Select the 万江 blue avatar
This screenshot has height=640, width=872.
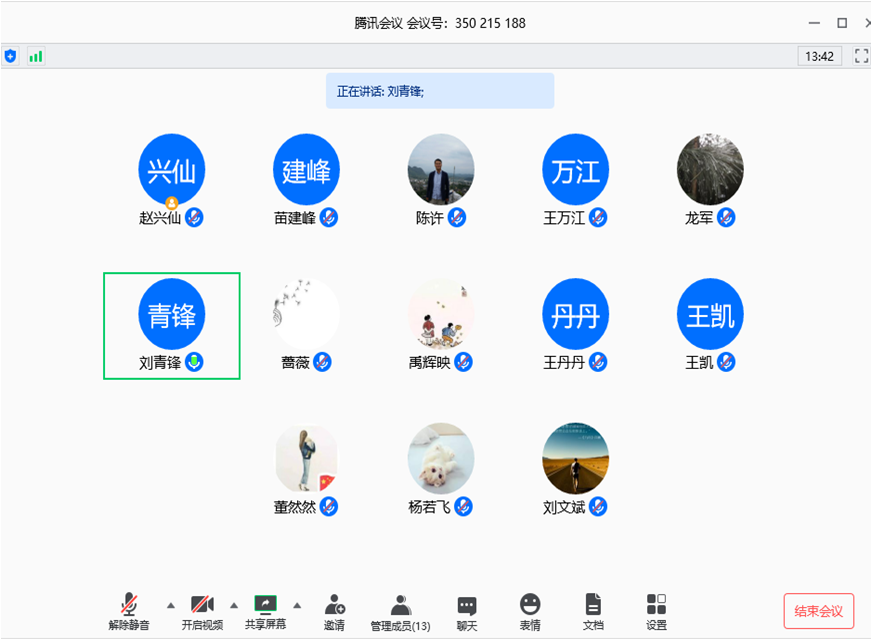(x=576, y=170)
